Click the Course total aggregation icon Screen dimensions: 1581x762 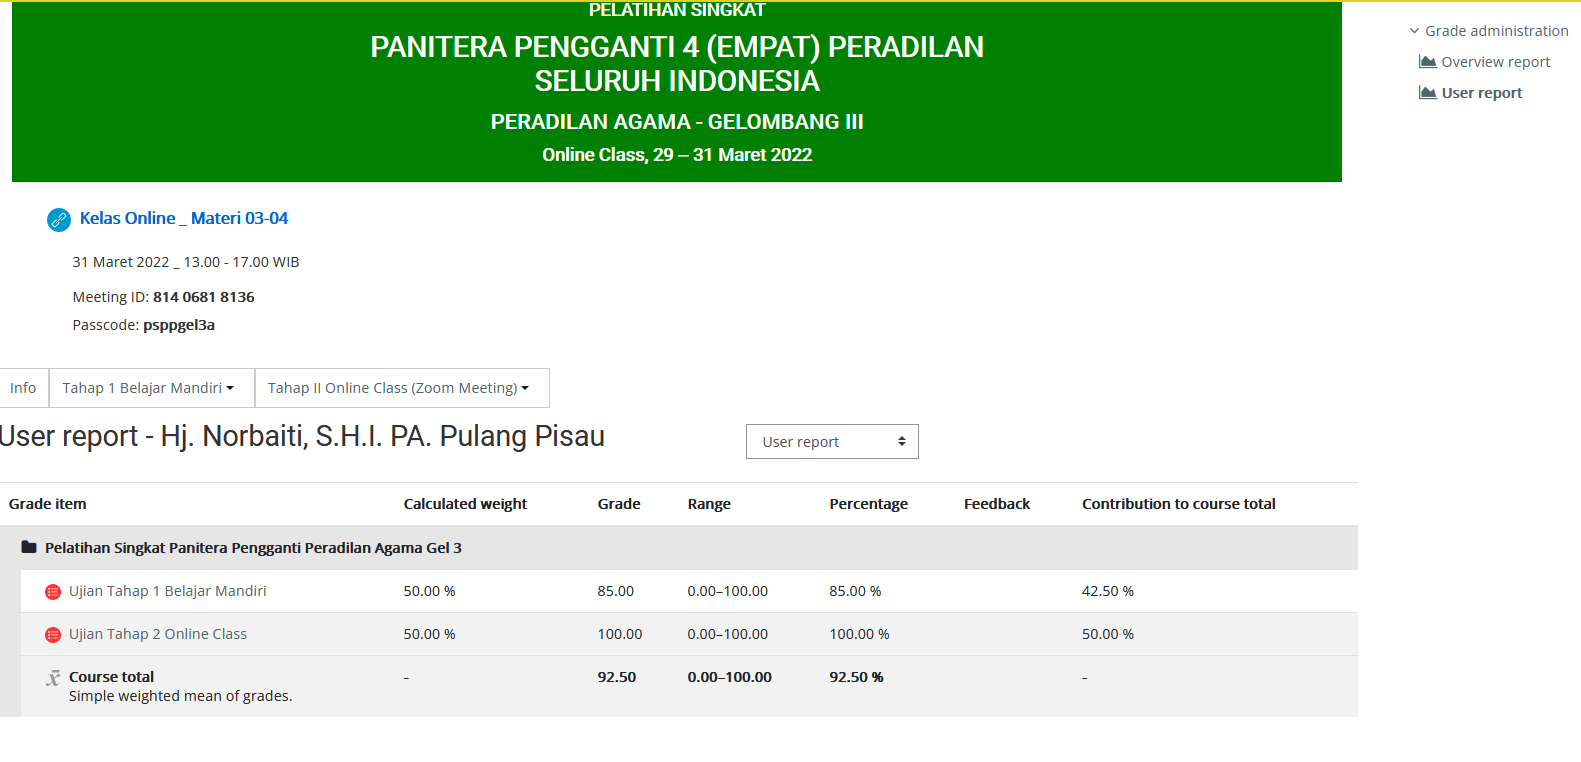(x=53, y=678)
